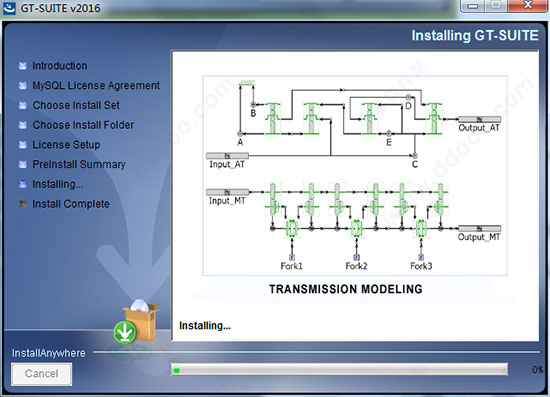
Task: Select the Install Complete step label
Action: click(71, 204)
